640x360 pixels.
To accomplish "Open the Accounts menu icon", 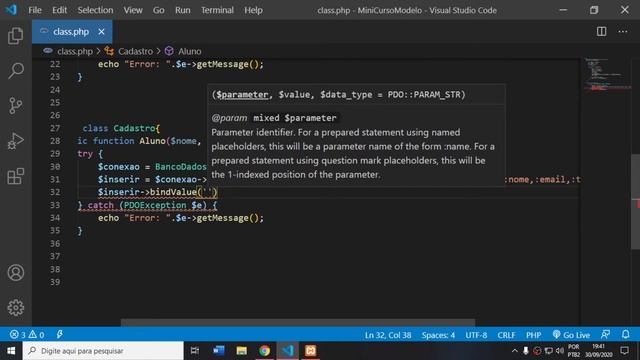I will coord(16,272).
